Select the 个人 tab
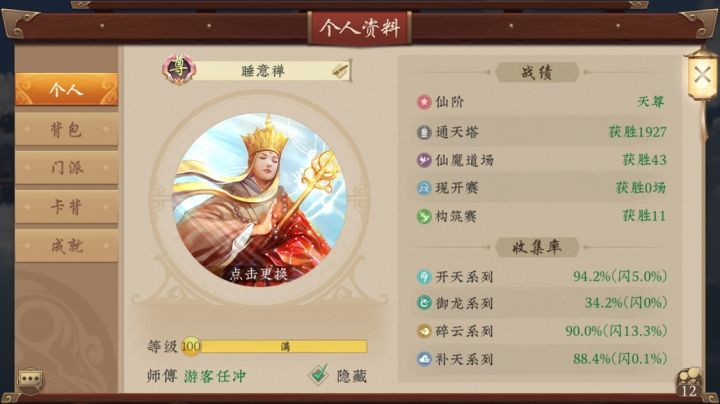 coord(67,89)
